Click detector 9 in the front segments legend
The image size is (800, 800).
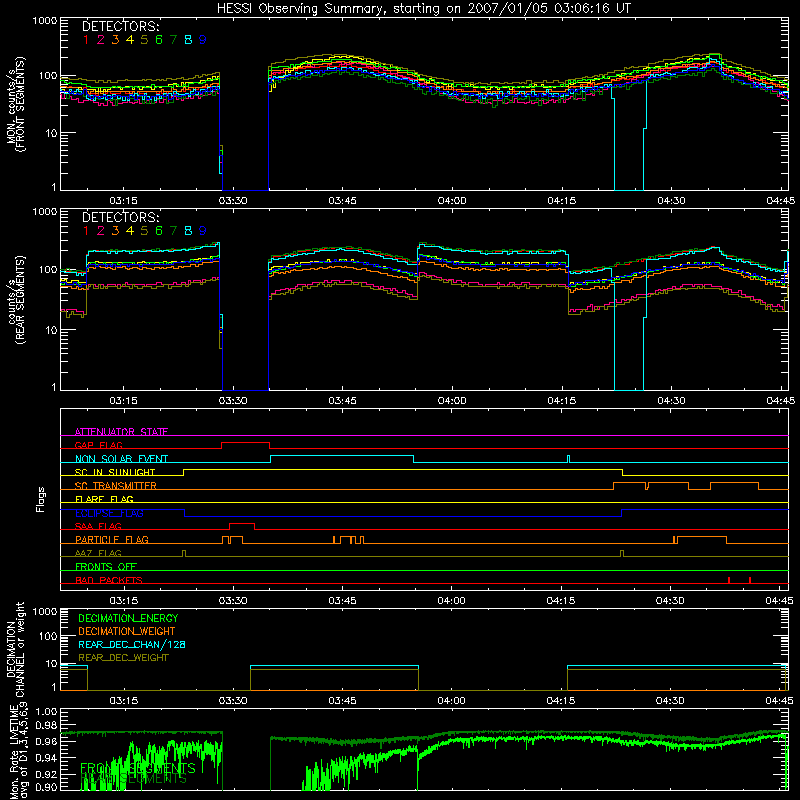click(203, 40)
